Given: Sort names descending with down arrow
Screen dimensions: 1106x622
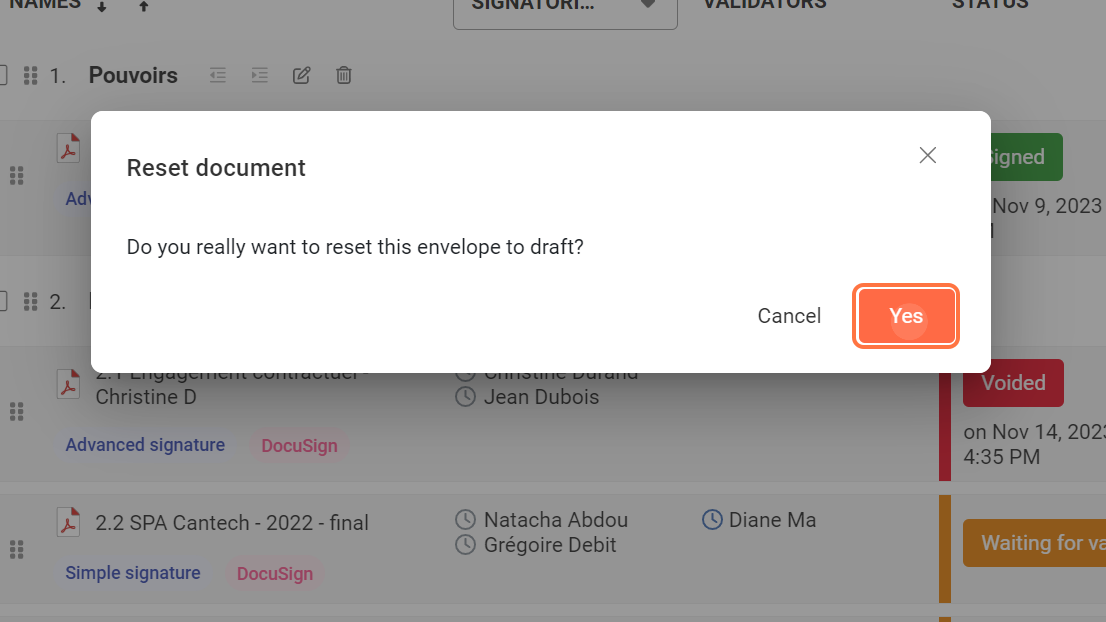Looking at the screenshot, I should [101, 7].
